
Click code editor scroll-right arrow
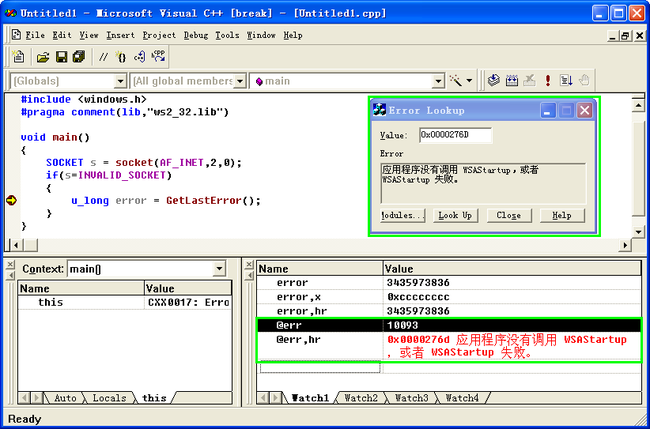(x=625, y=245)
